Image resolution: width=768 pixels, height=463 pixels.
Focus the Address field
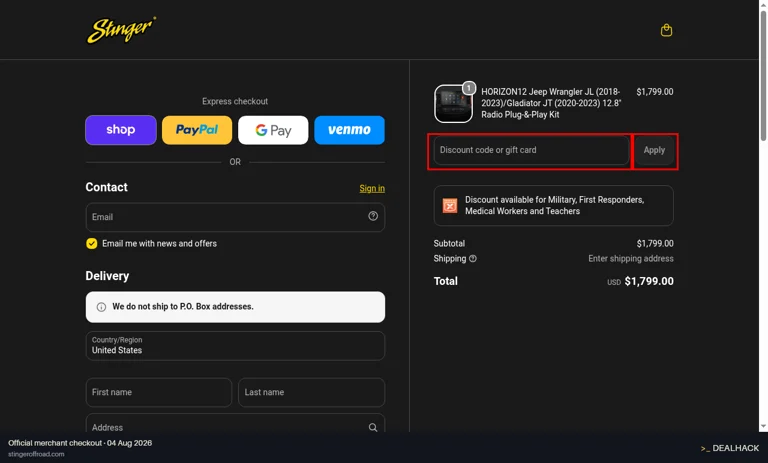click(235, 425)
